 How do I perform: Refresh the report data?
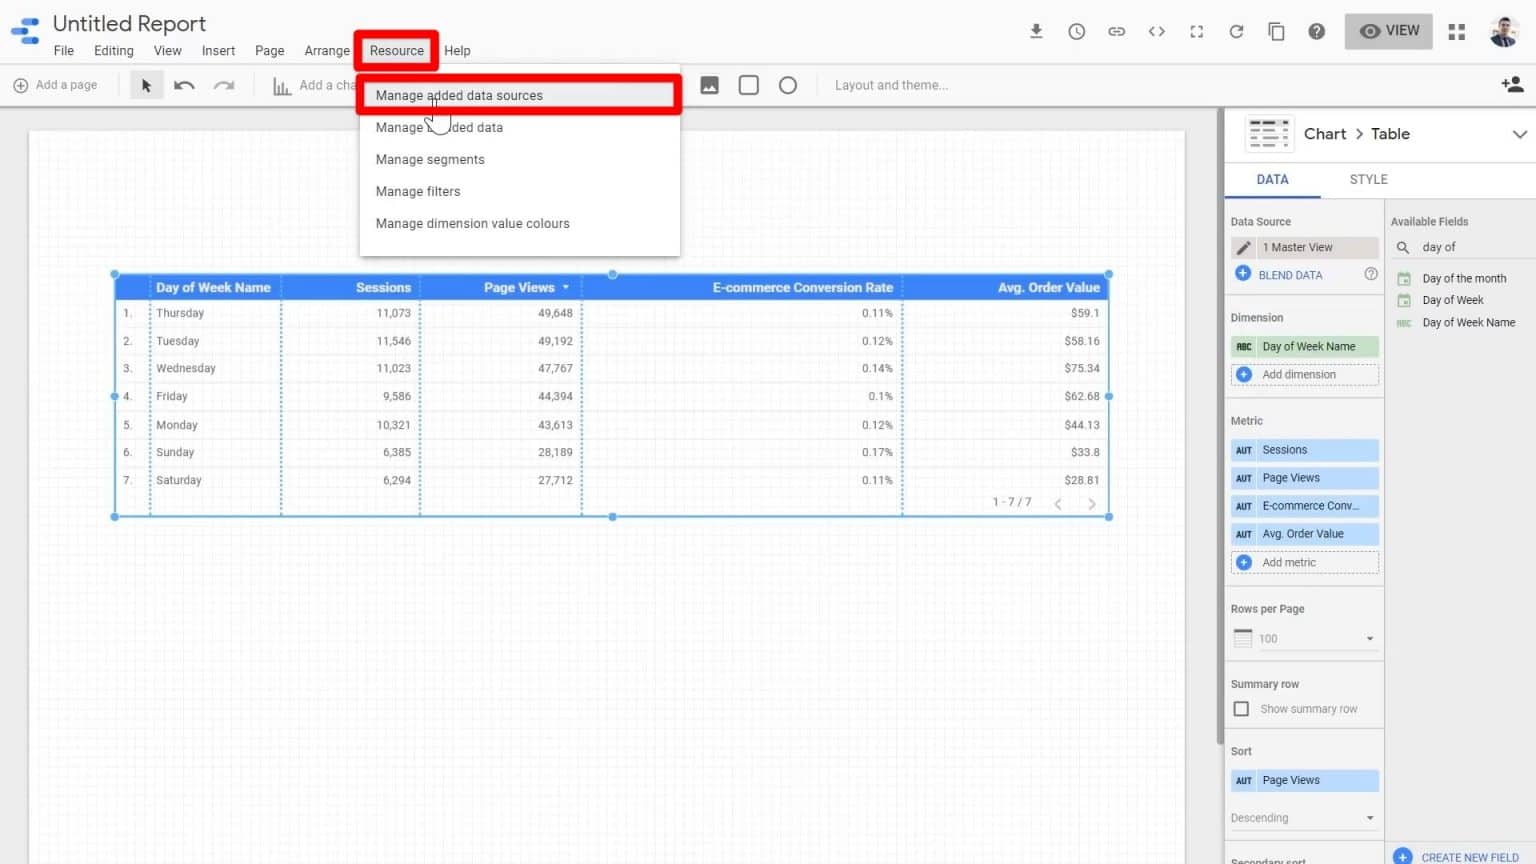point(1236,31)
